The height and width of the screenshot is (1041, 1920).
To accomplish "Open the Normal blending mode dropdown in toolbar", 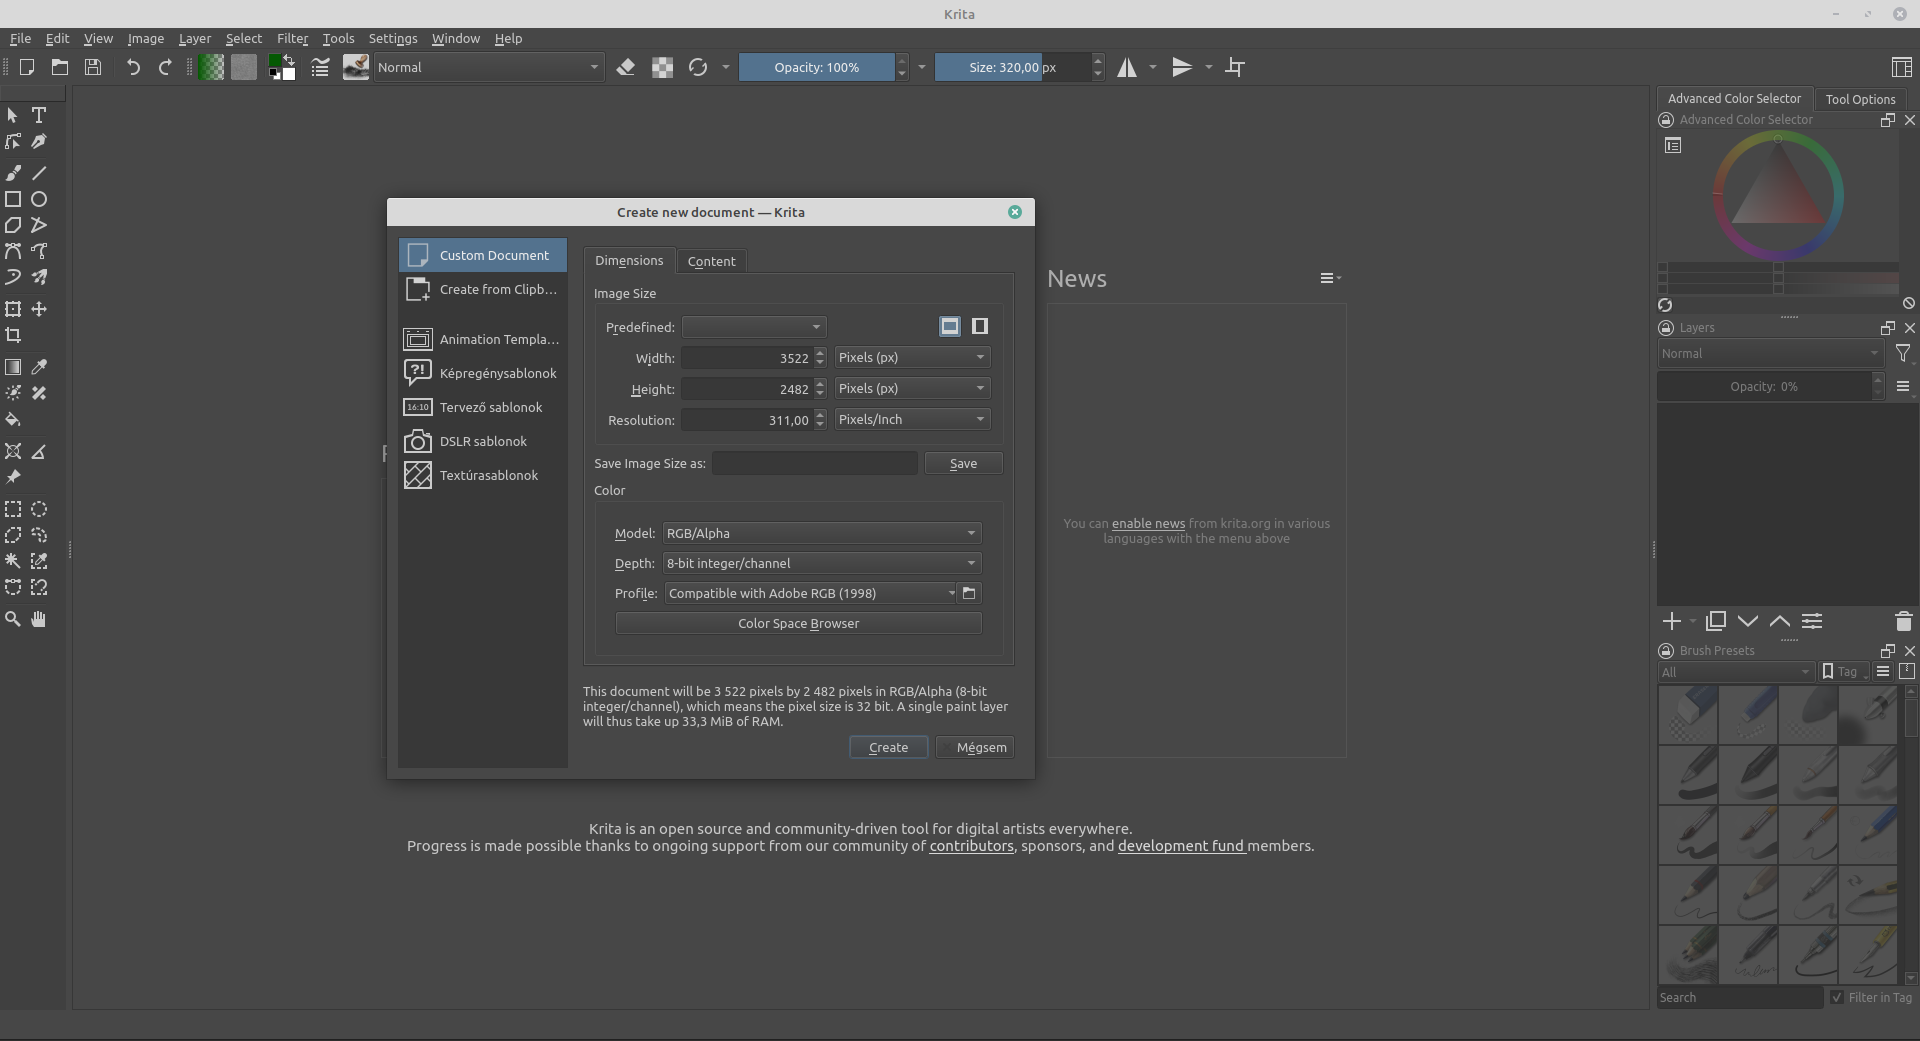I will pyautogui.click(x=489, y=67).
